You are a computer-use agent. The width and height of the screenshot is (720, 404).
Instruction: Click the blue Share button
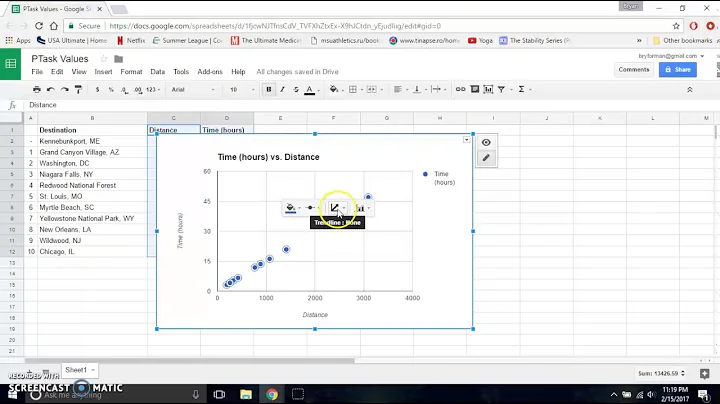click(x=678, y=70)
